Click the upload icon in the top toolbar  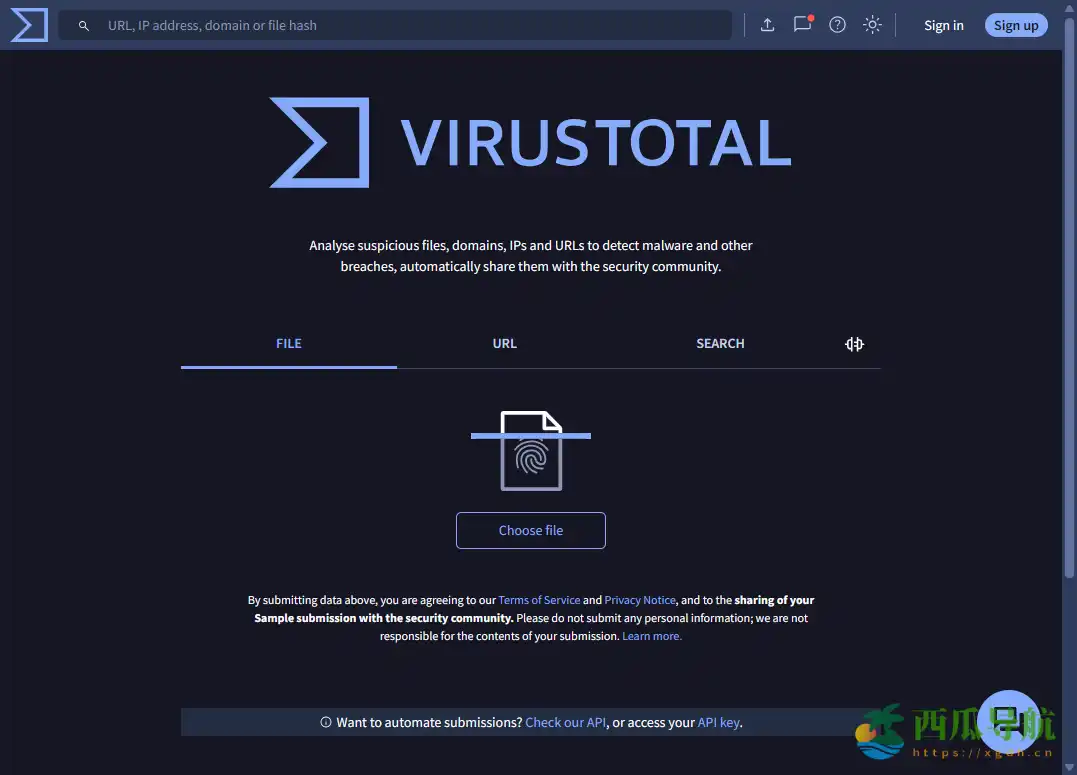pos(767,24)
